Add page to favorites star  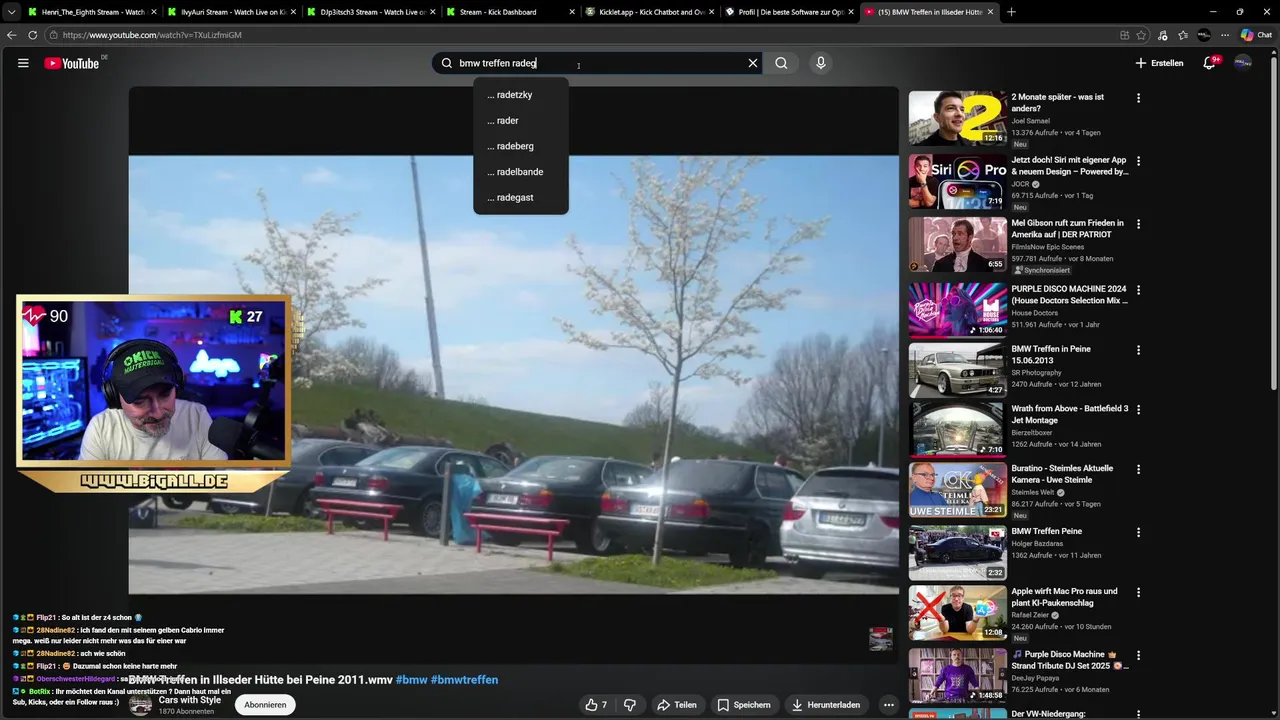pos(1141,35)
